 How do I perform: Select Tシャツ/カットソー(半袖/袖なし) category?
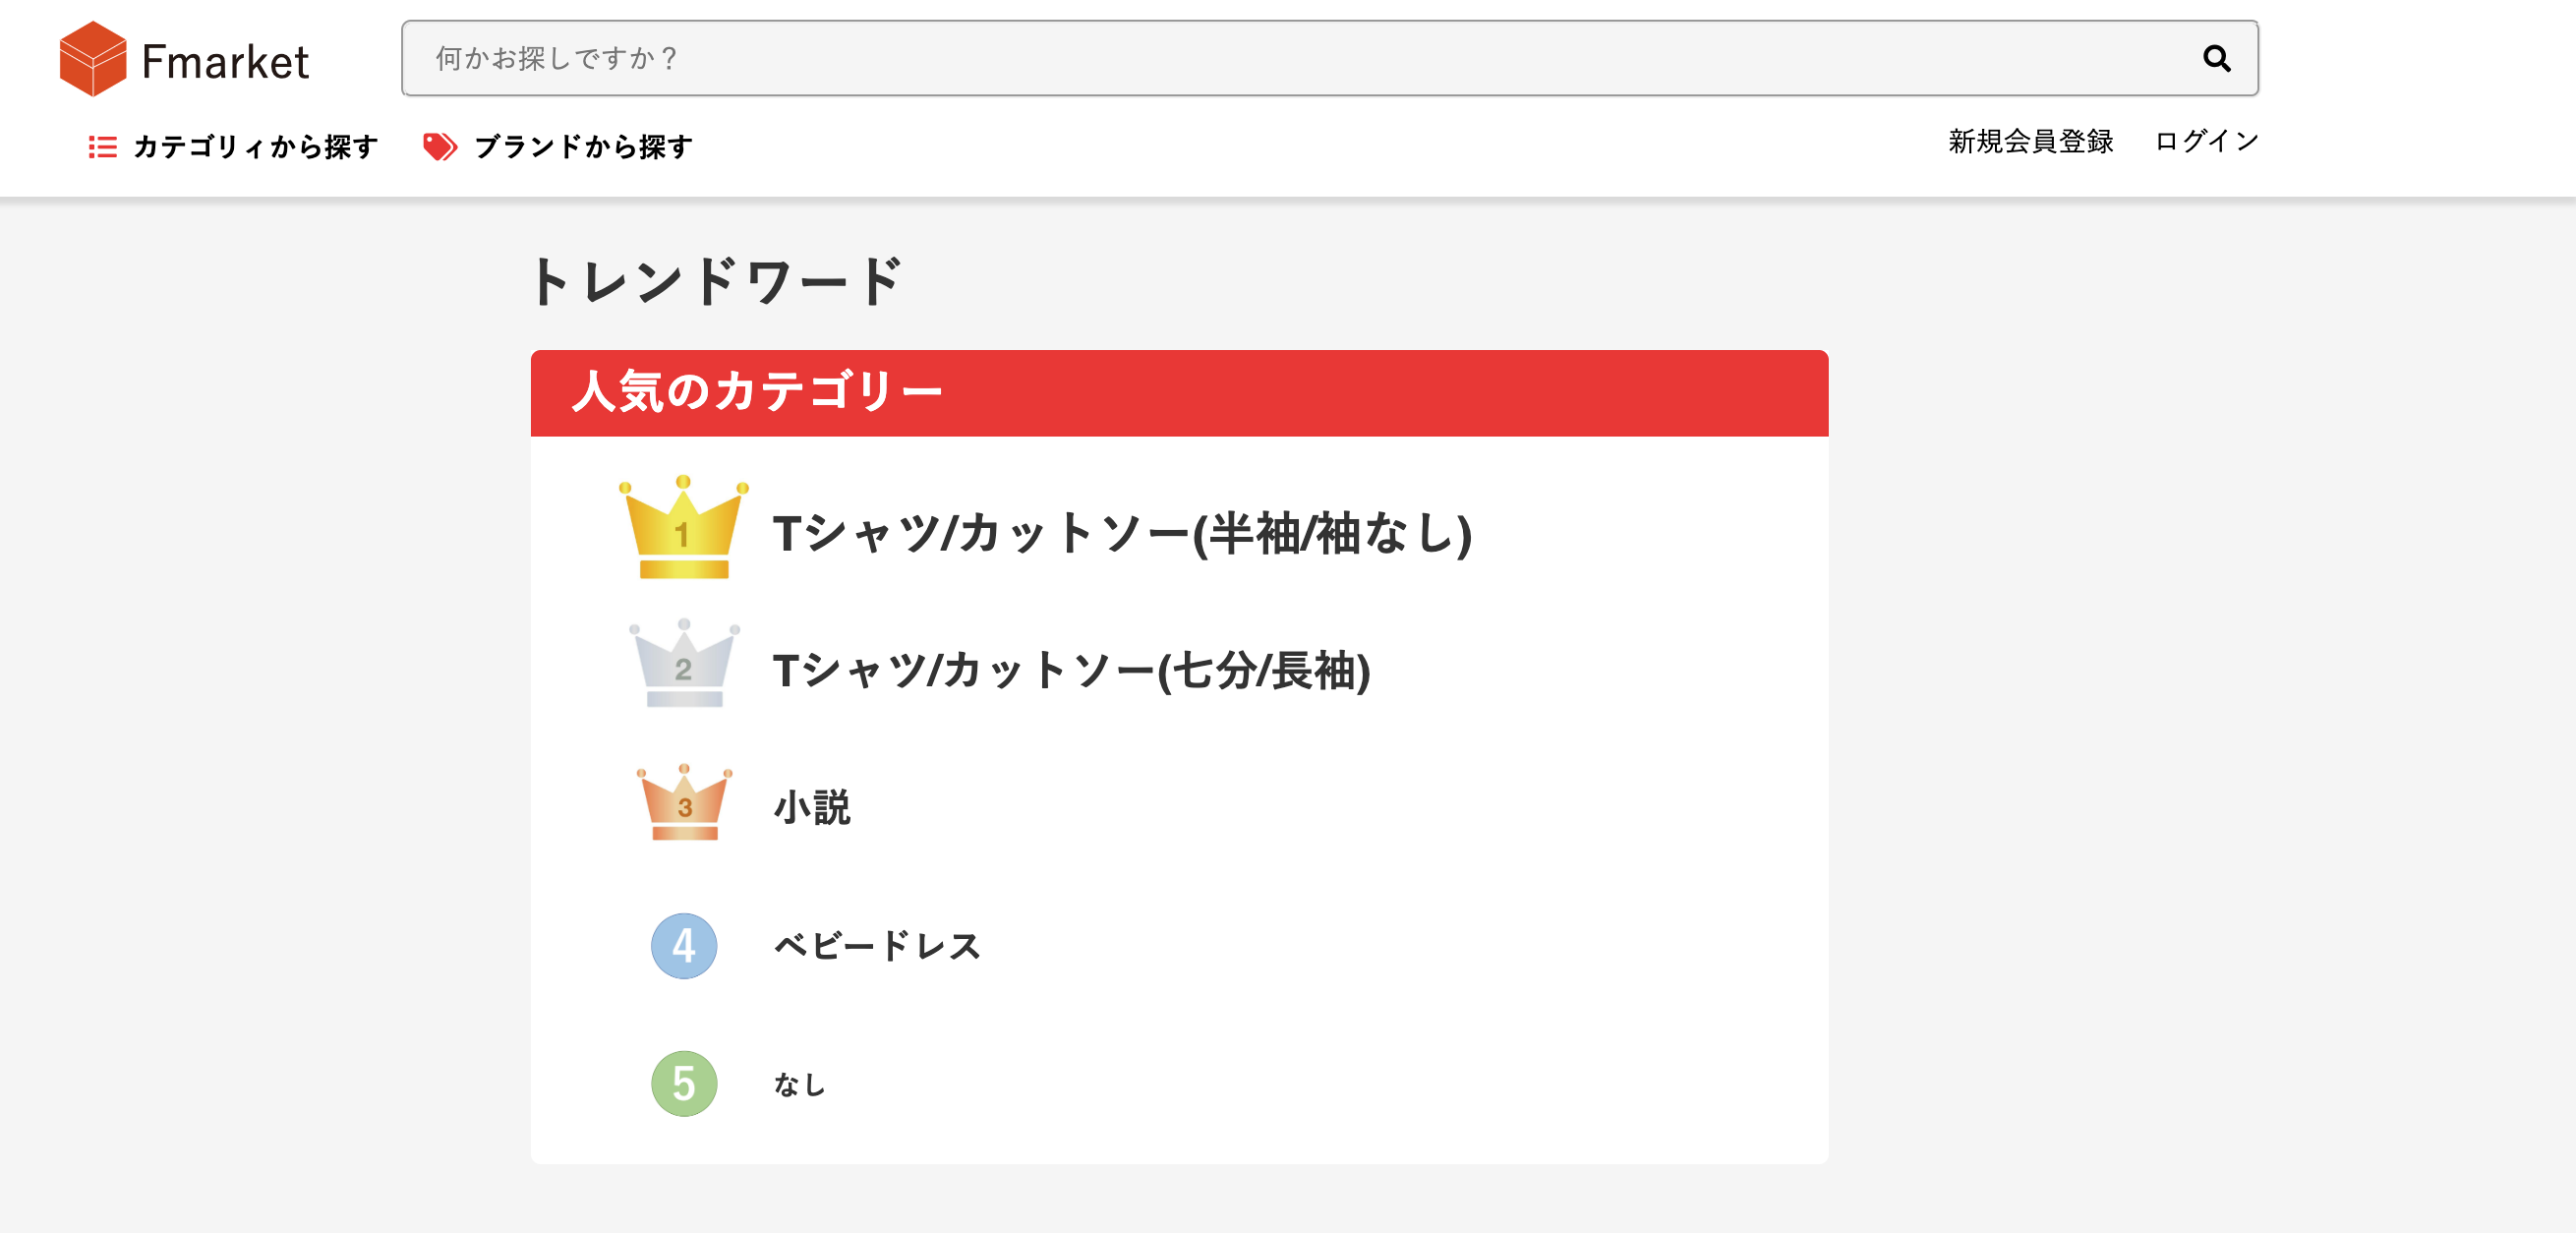(1122, 533)
